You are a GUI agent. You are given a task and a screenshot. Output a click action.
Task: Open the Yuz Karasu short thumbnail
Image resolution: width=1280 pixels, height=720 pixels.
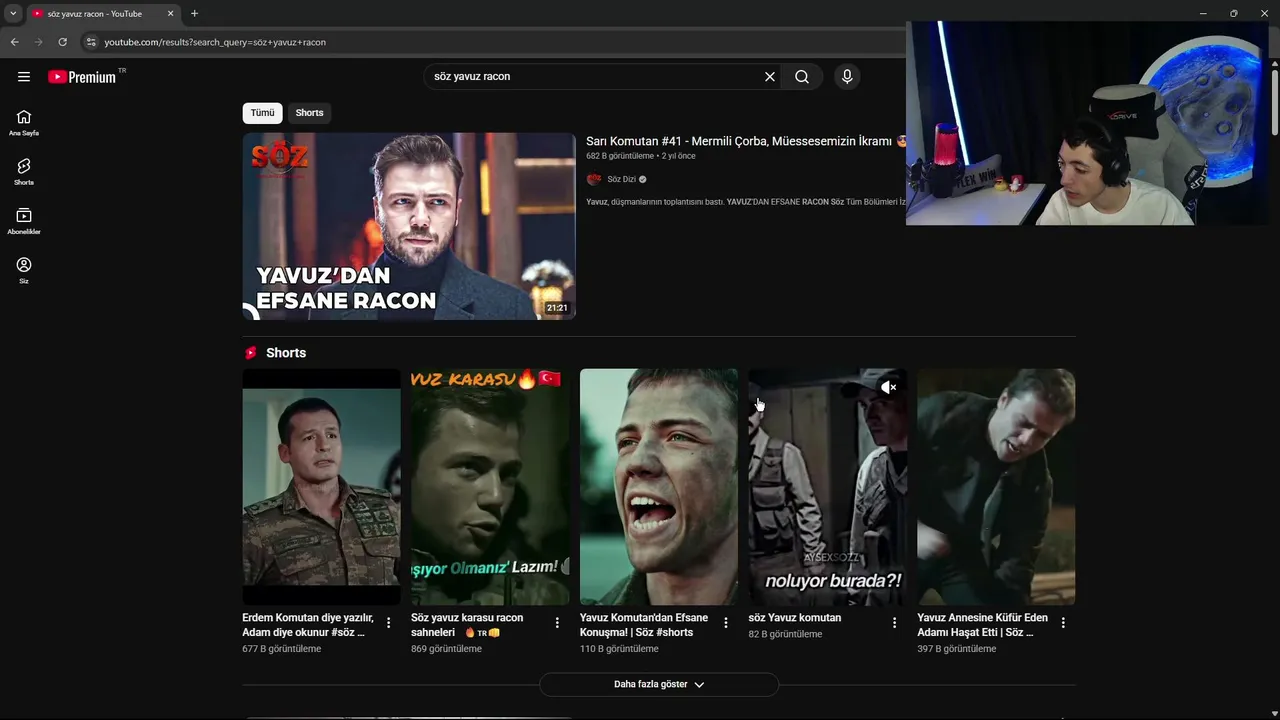pyautogui.click(x=490, y=487)
